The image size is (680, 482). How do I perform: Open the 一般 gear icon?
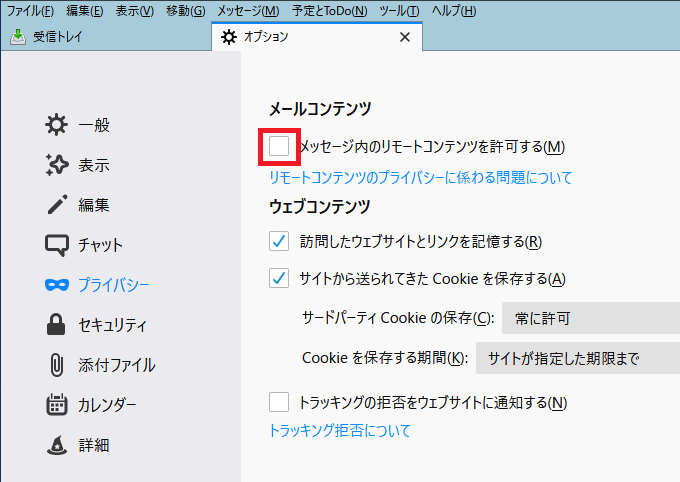pos(56,125)
